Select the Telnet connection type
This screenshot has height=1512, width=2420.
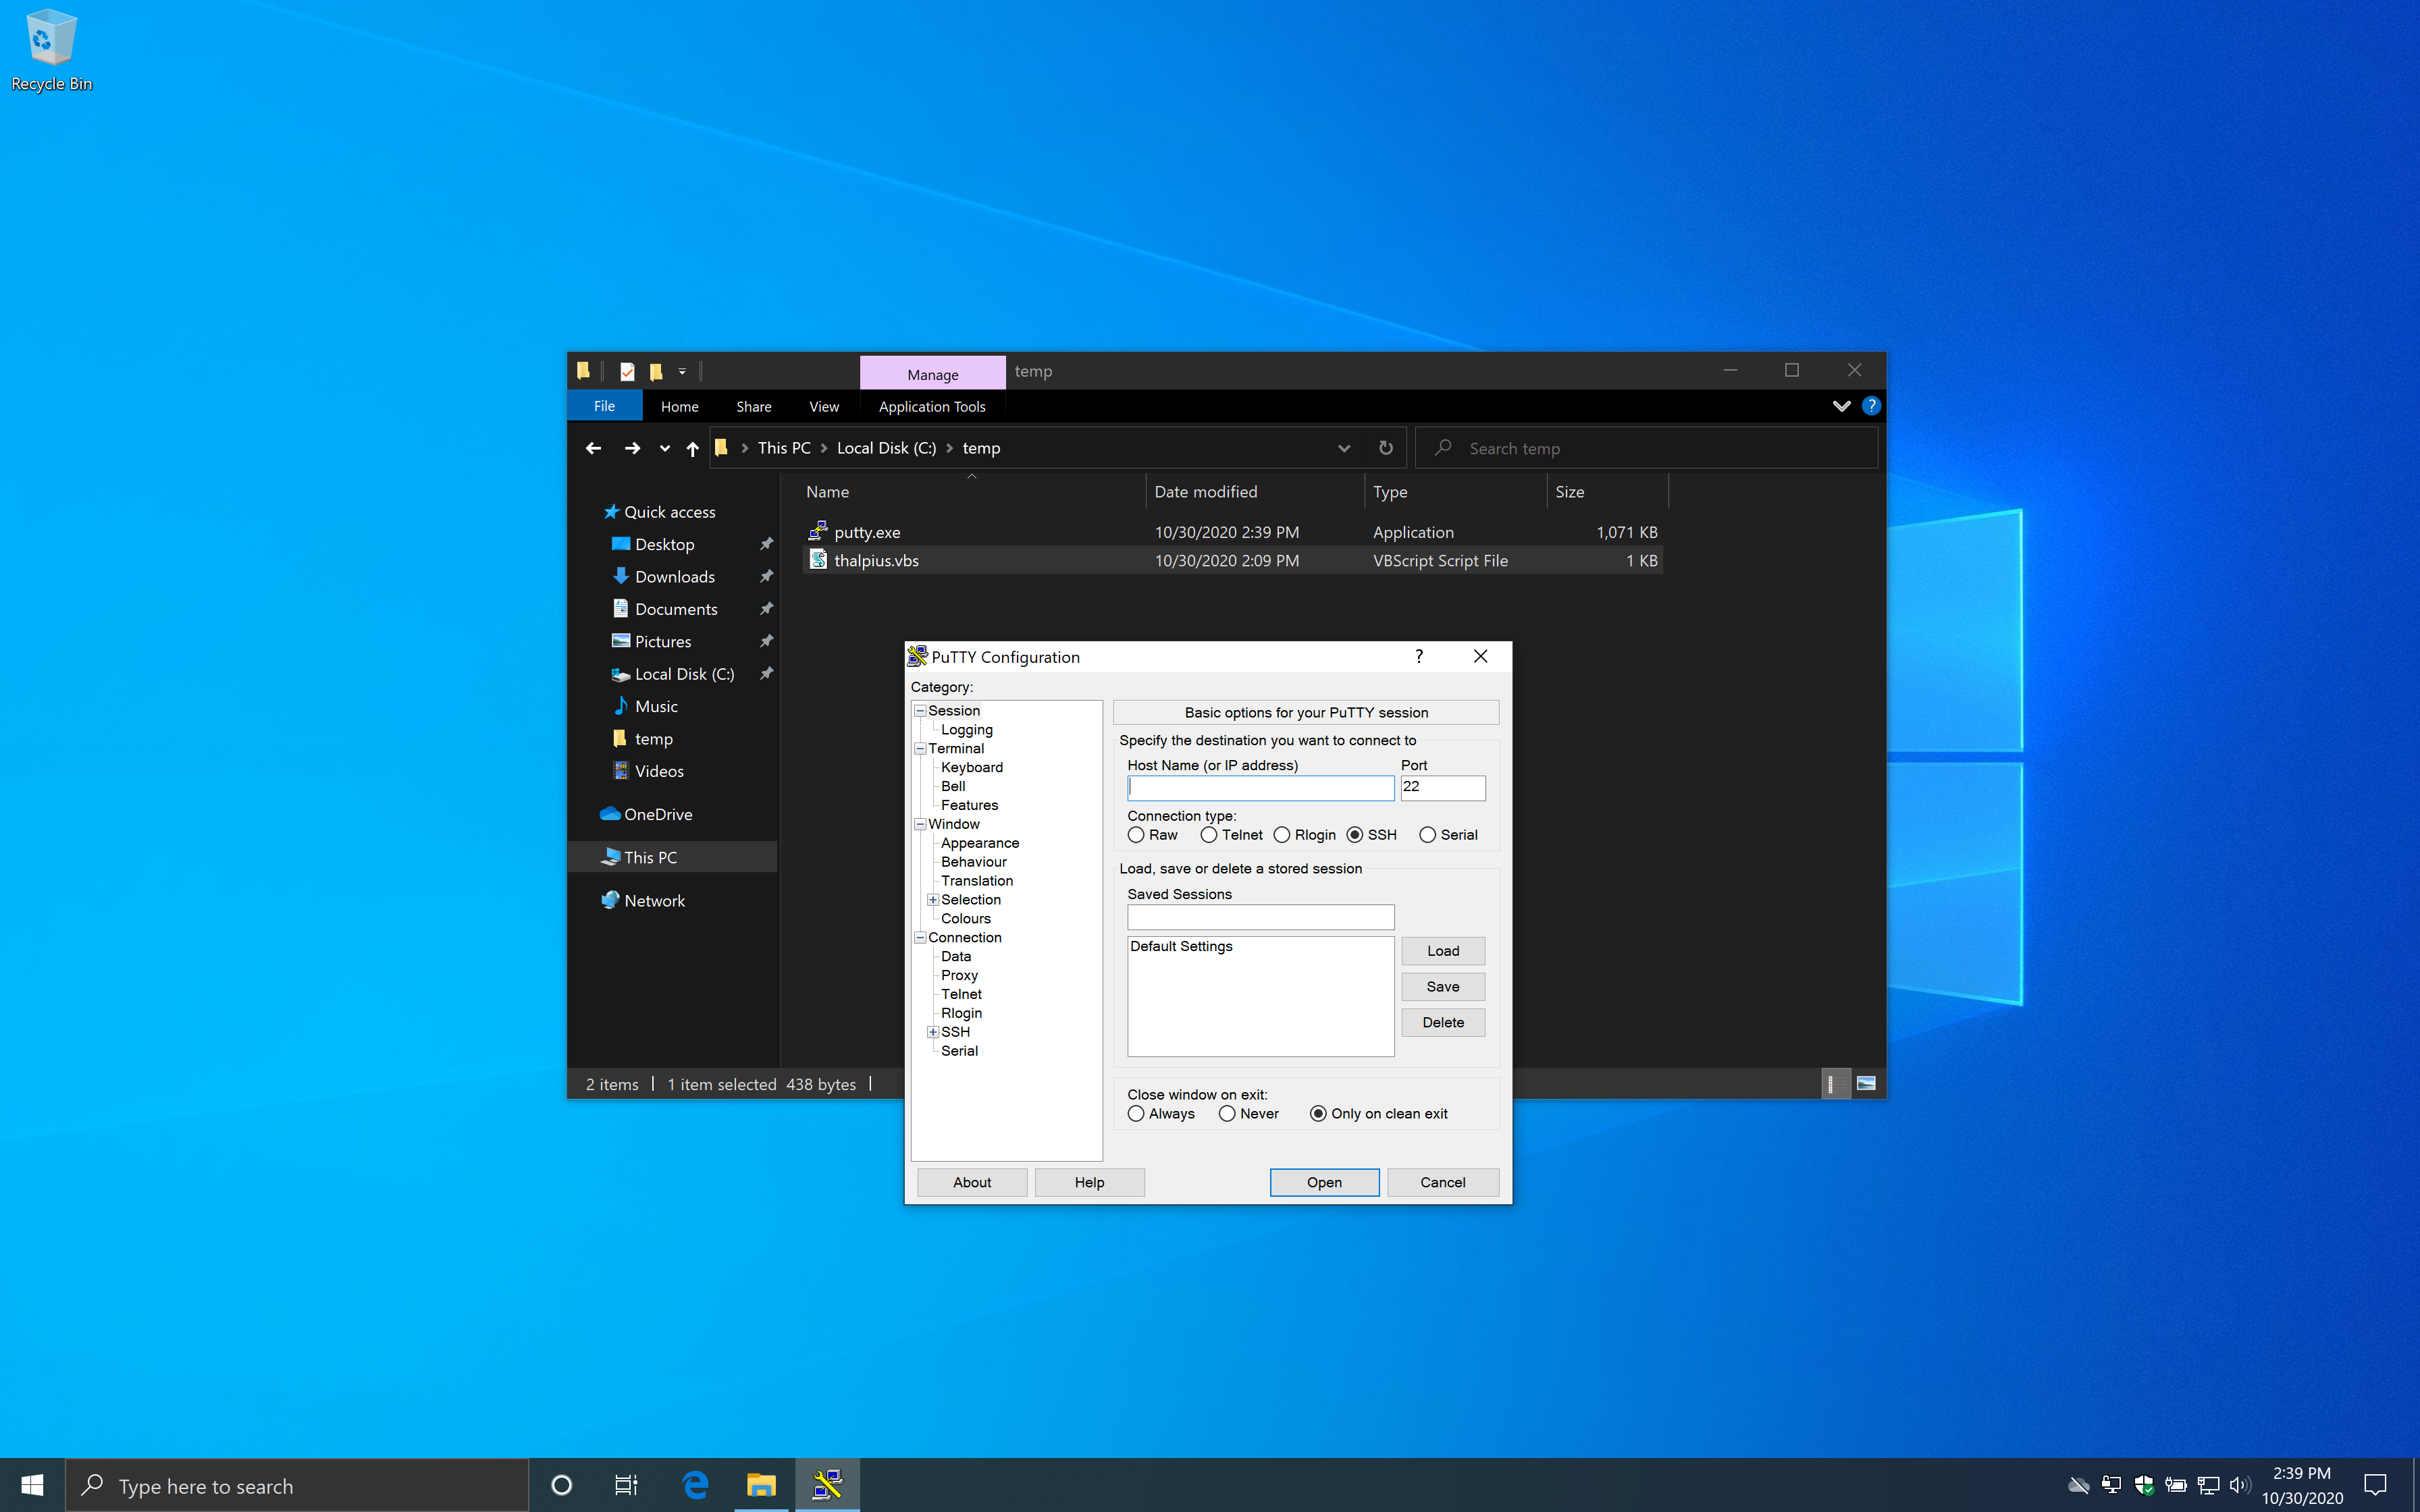(x=1209, y=835)
